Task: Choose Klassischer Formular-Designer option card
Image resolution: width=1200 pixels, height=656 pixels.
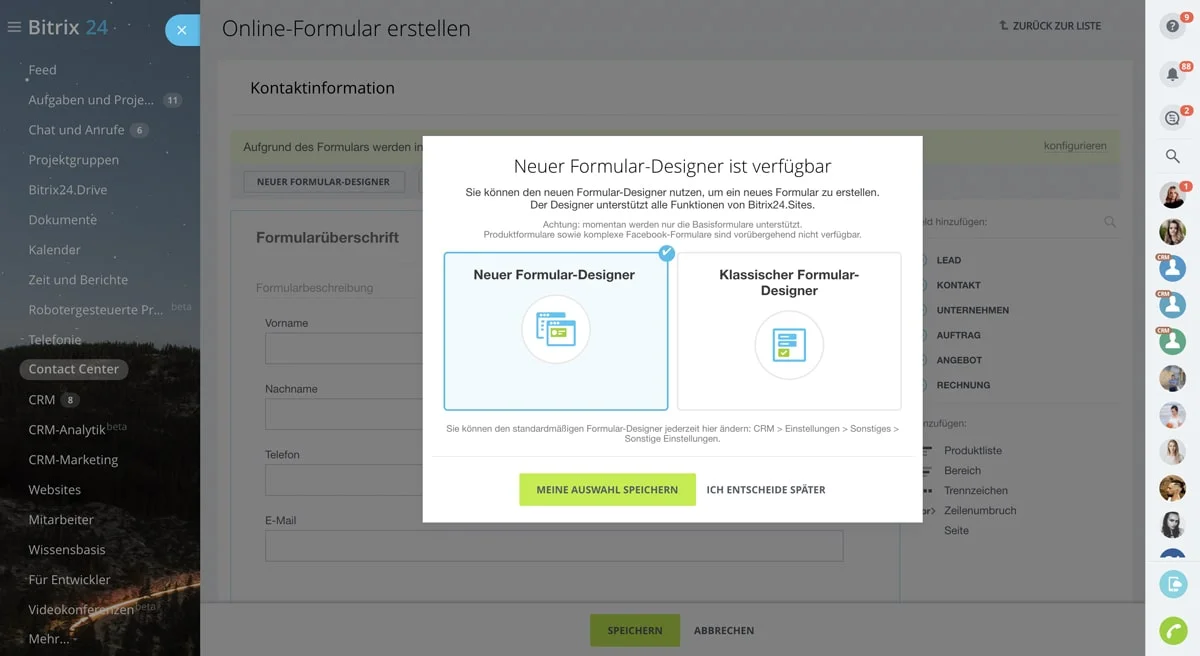Action: click(789, 330)
